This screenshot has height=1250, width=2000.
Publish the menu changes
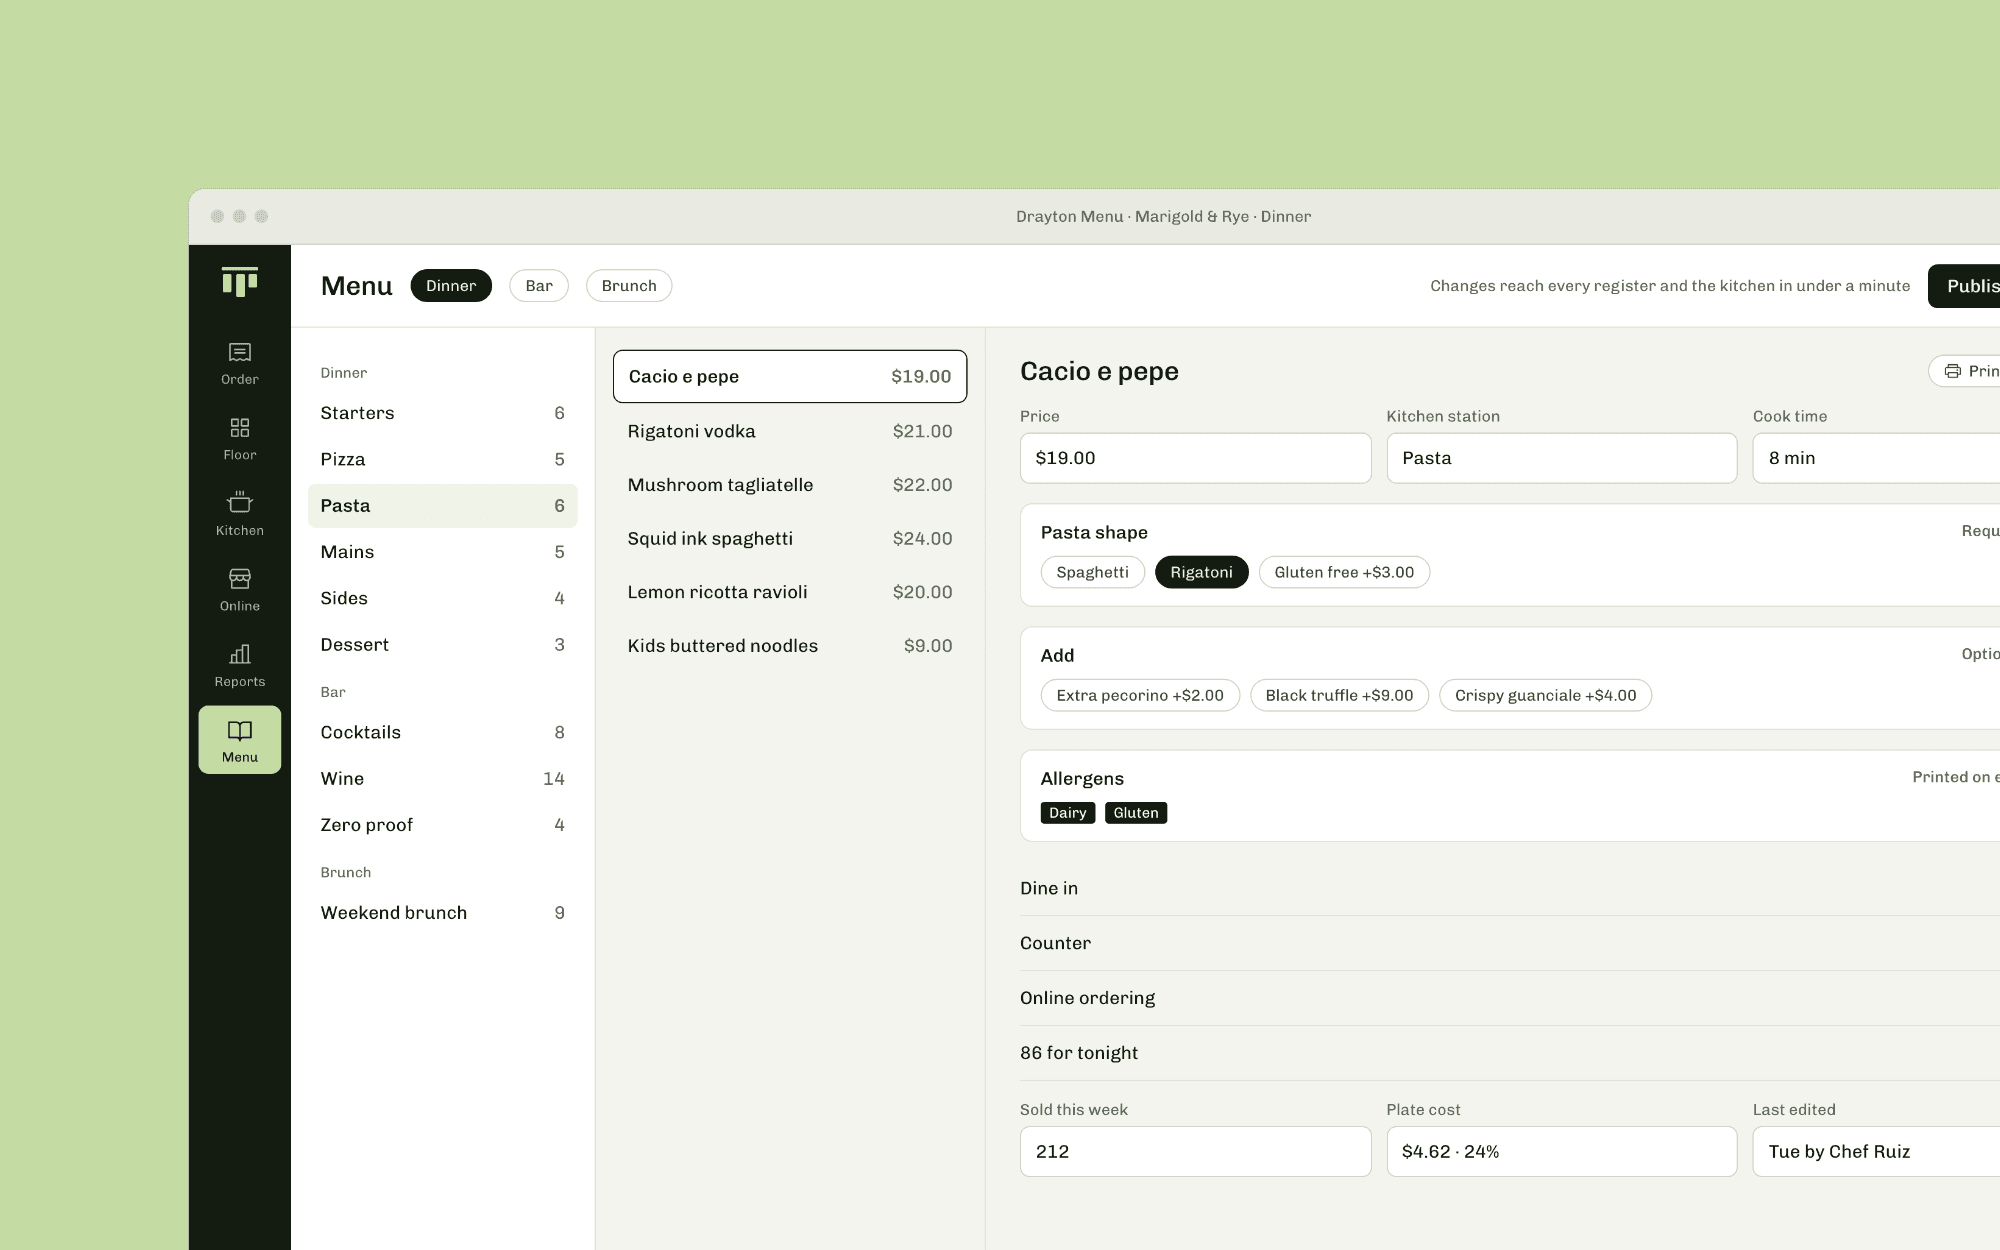1964,286
